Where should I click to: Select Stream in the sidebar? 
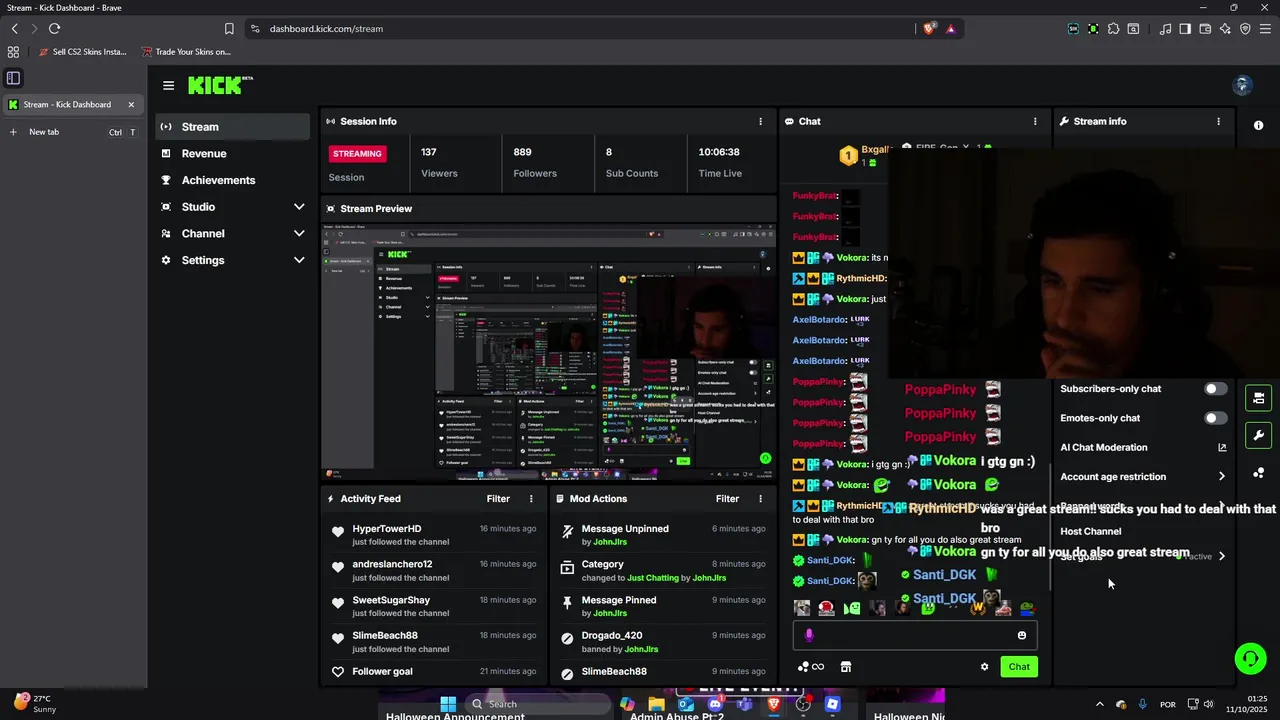coord(232,127)
